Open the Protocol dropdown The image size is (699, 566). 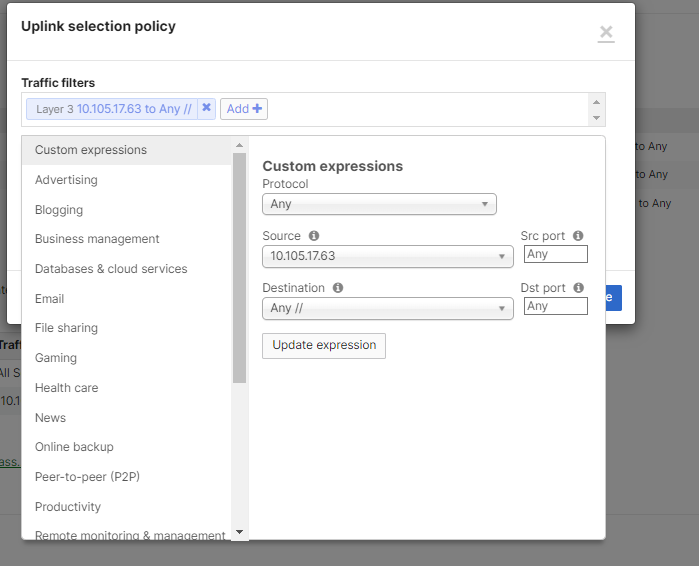click(379, 204)
